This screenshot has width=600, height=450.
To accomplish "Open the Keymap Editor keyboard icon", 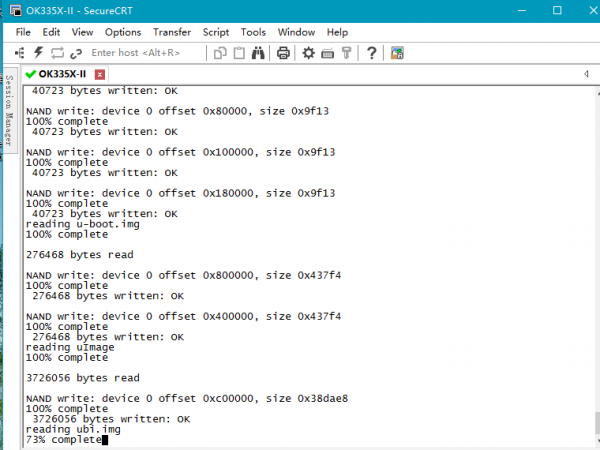I will (x=327, y=52).
